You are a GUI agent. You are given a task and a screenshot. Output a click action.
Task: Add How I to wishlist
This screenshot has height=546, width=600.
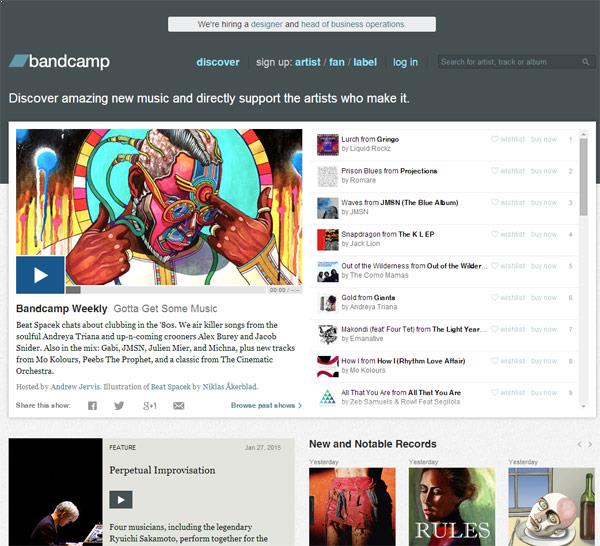pyautogui.click(x=508, y=361)
